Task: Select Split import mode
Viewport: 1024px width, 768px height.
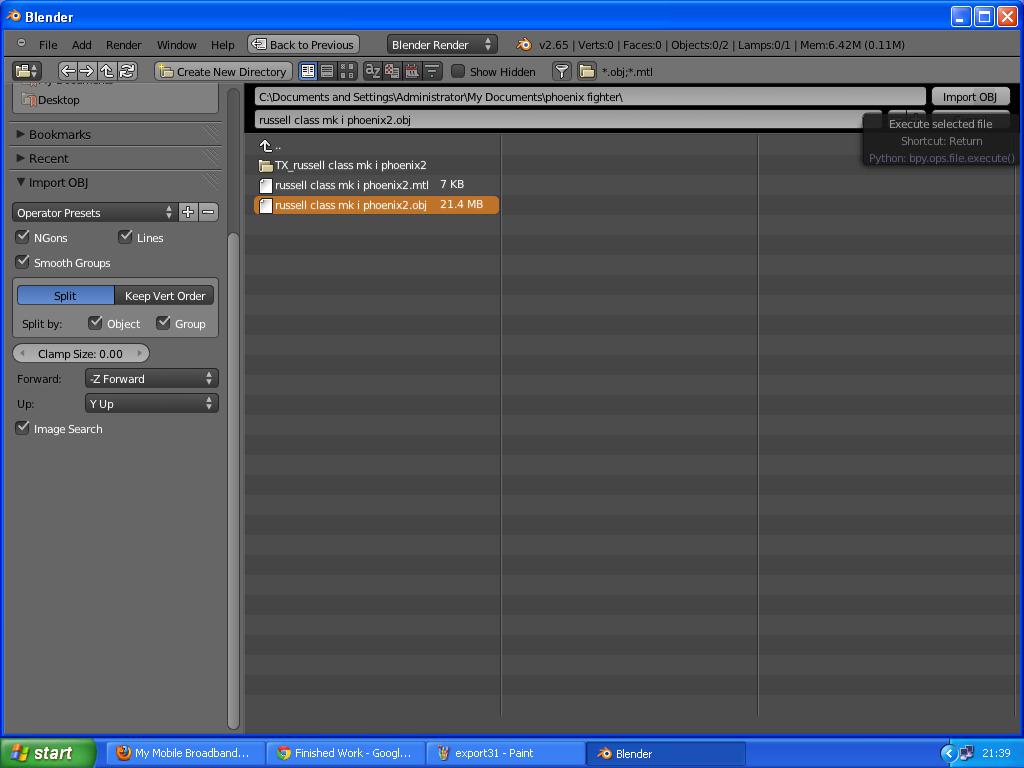Action: tap(65, 296)
